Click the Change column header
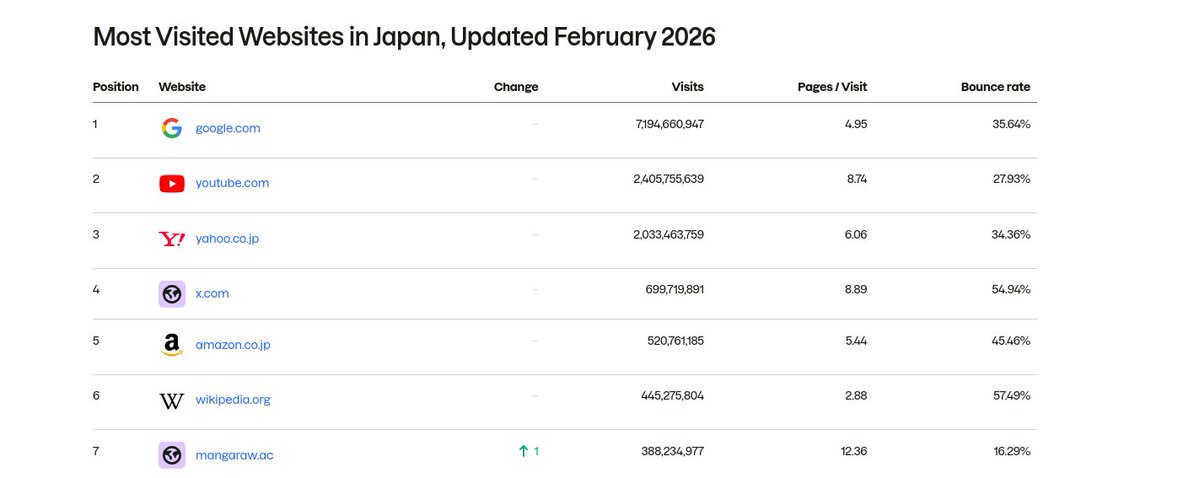The width and height of the screenshot is (1199, 478). (516, 87)
